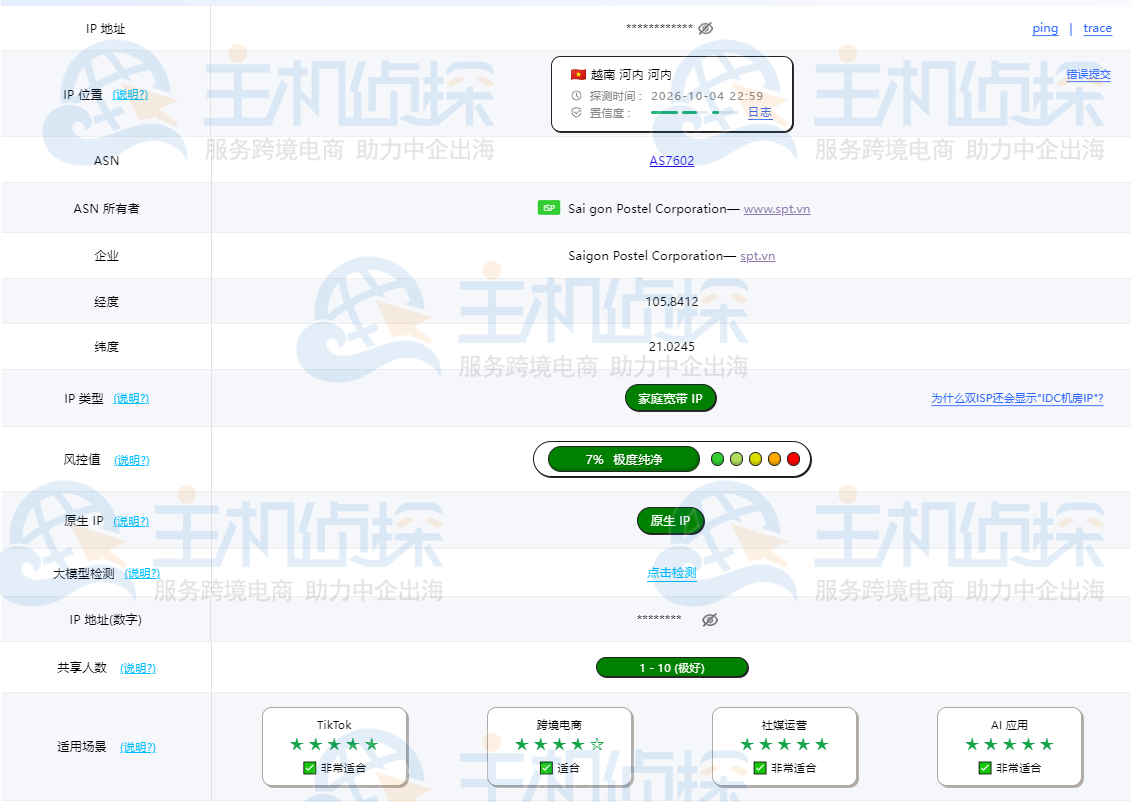
Task: Click green ISP badge icon
Action: coord(549,208)
